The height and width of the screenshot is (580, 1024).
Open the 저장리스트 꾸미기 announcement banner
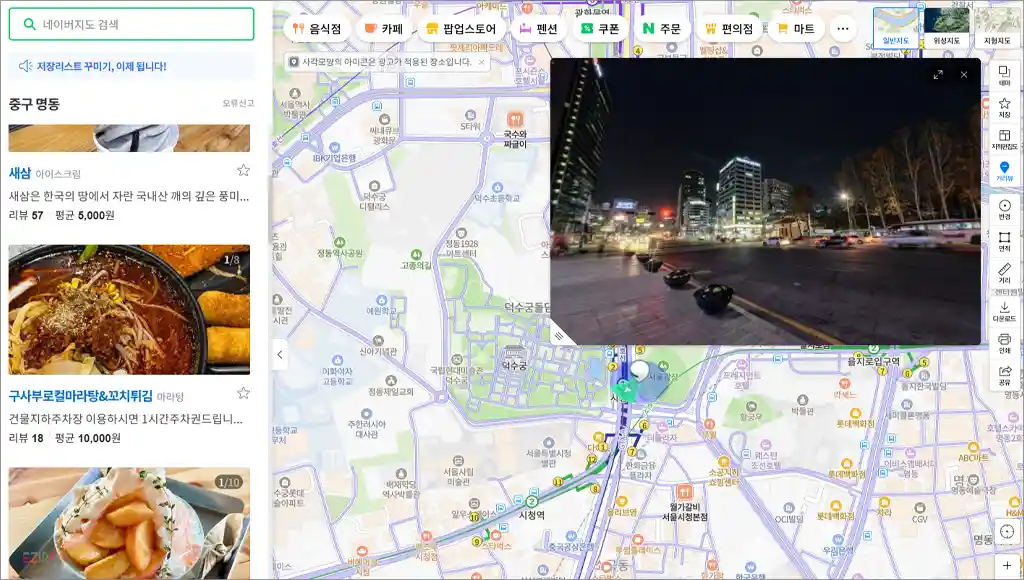(x=131, y=66)
